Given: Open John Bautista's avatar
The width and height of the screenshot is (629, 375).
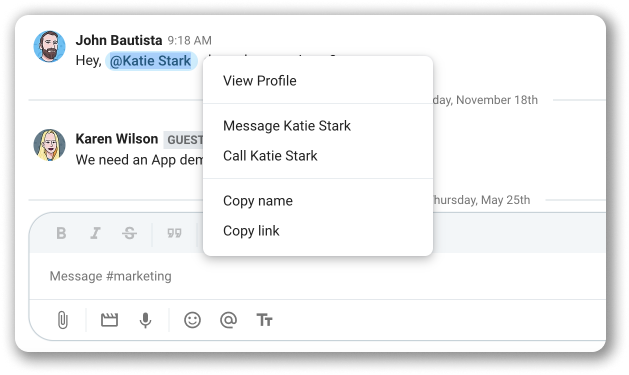Looking at the screenshot, I should pyautogui.click(x=49, y=47).
